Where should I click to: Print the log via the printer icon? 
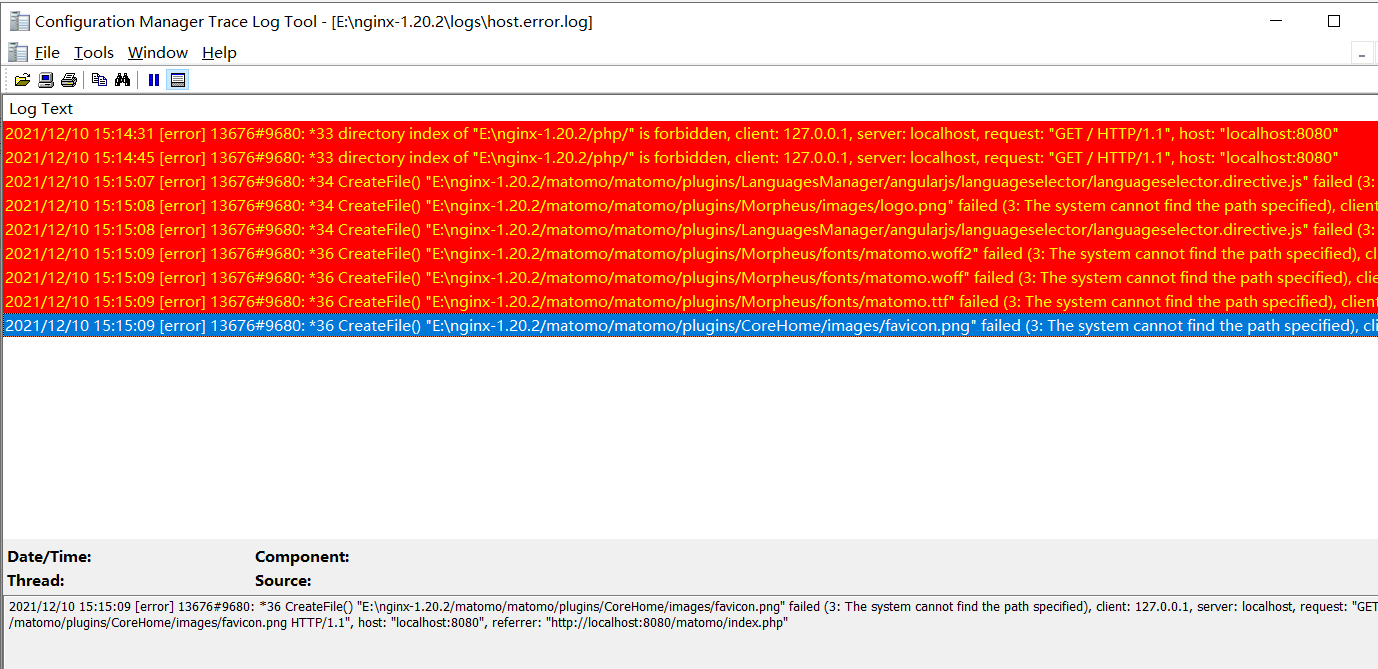pyautogui.click(x=68, y=79)
